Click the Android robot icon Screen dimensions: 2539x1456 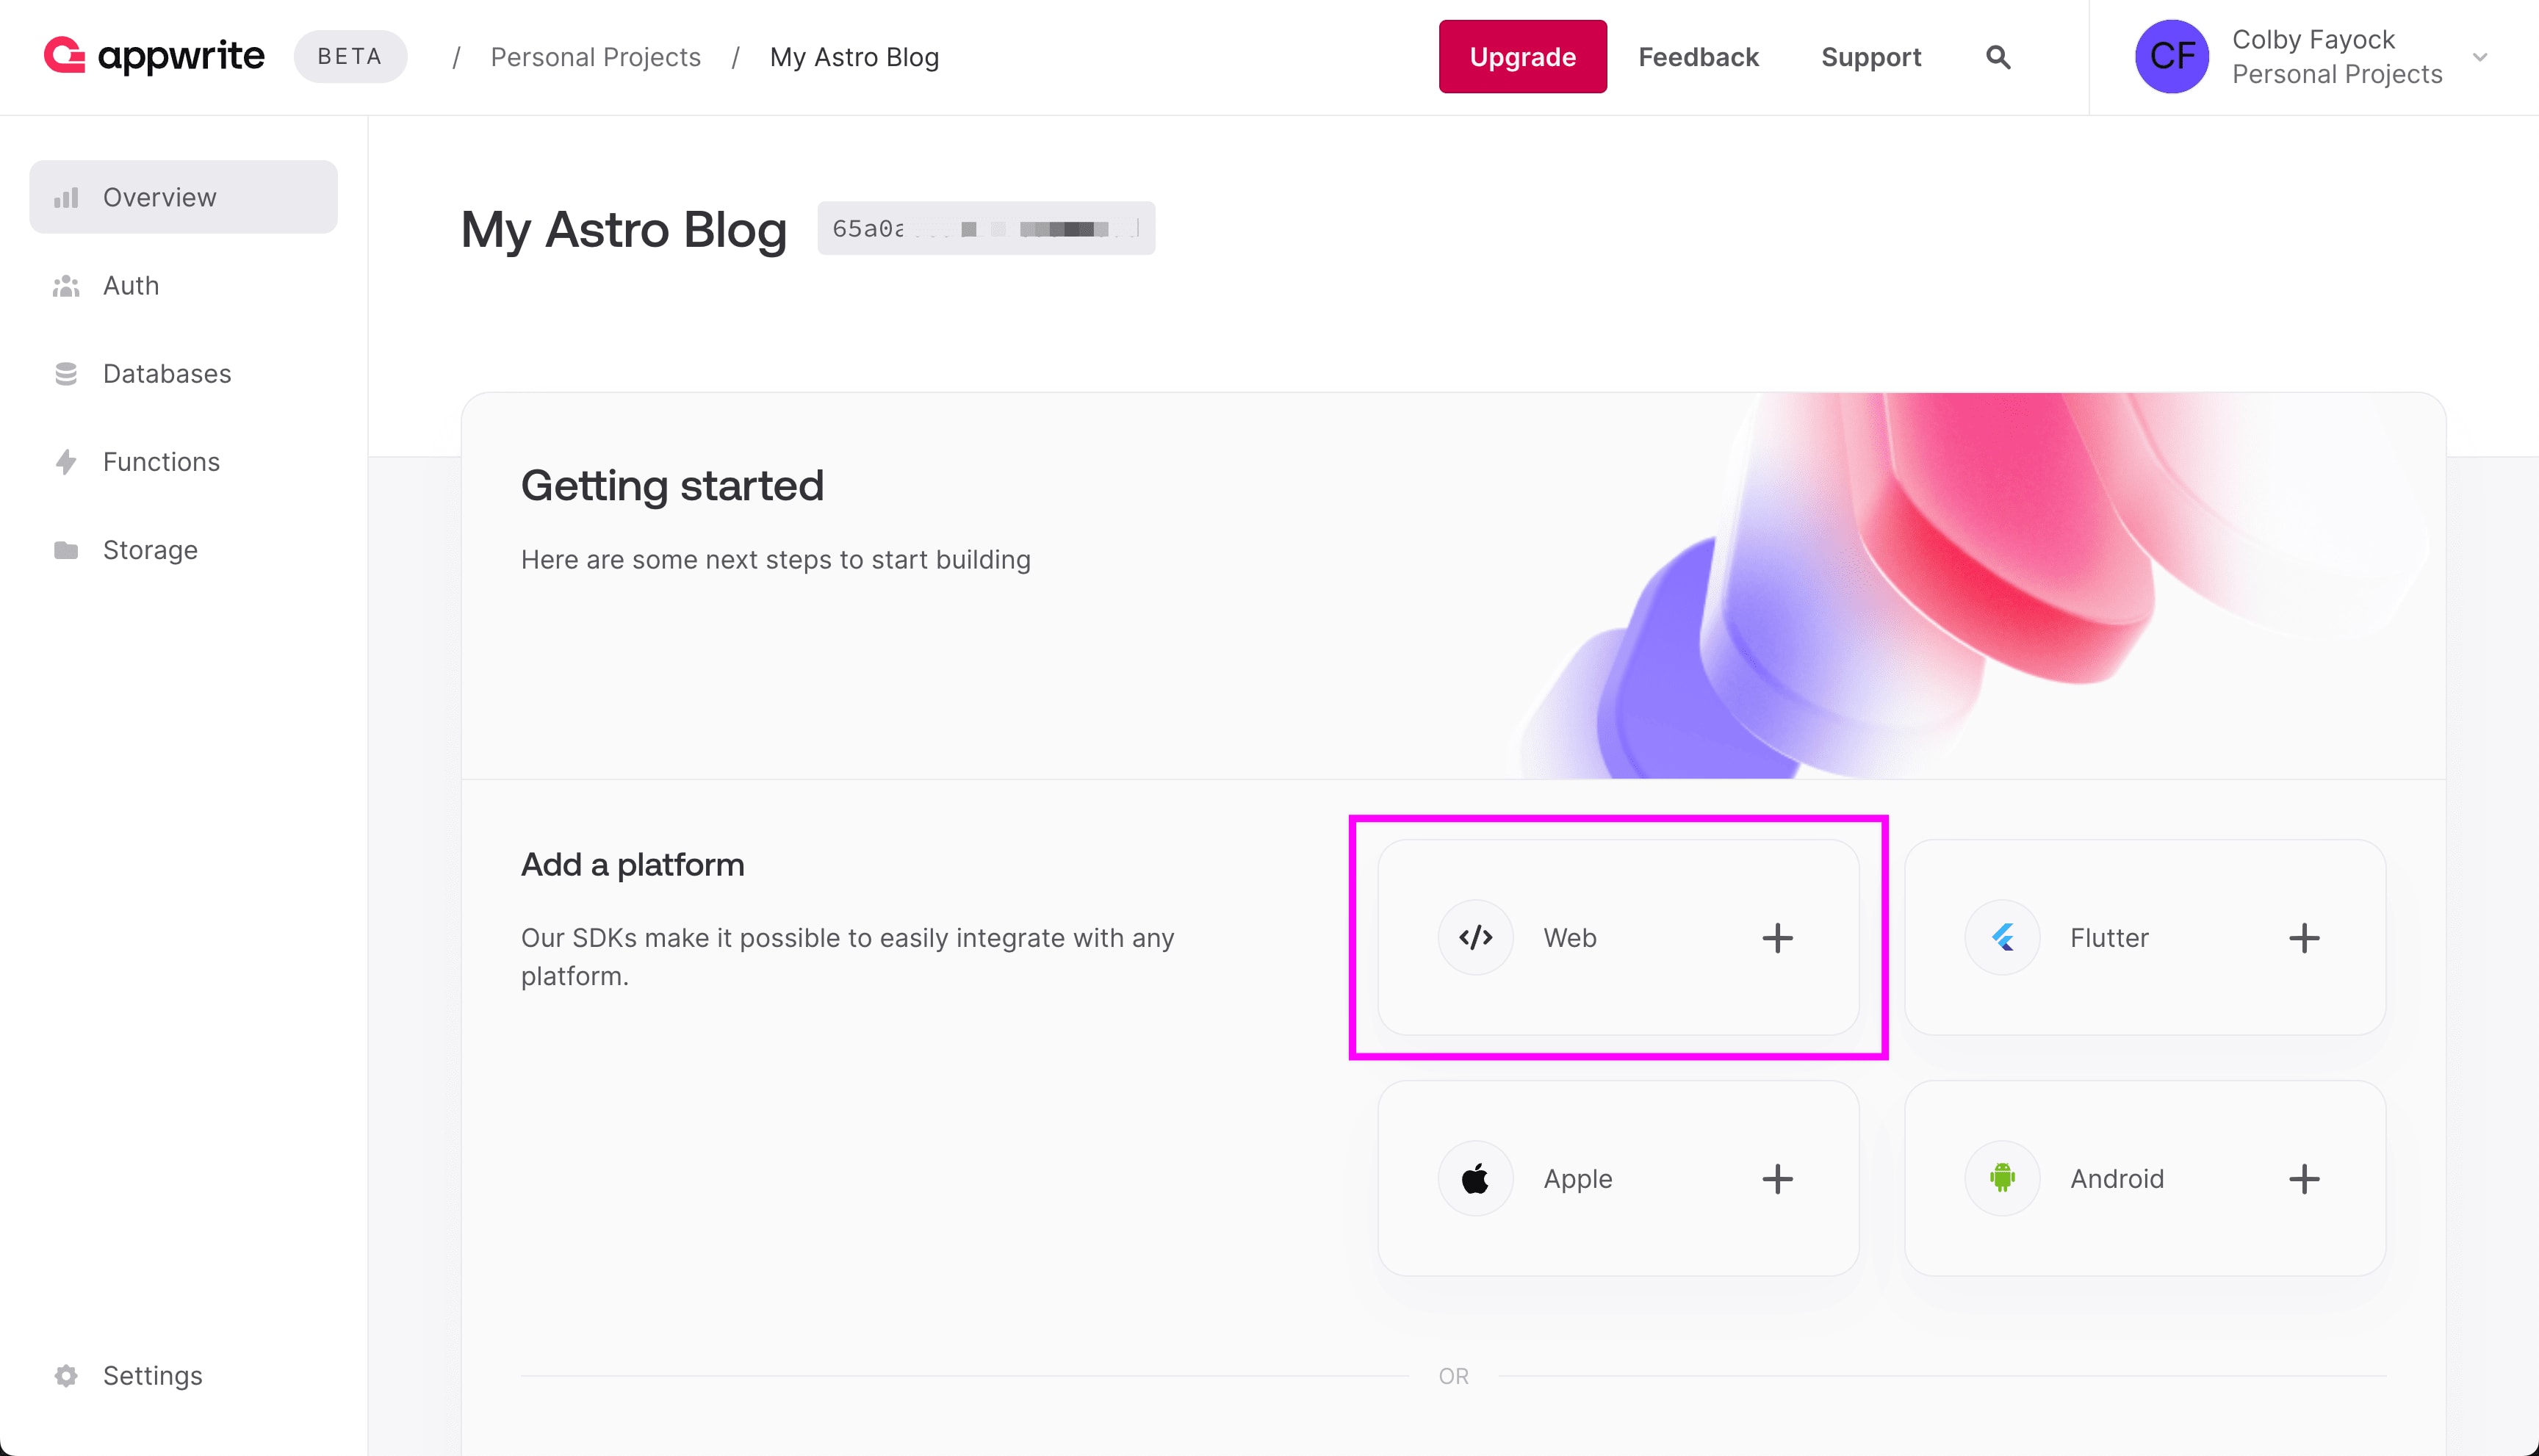2002,1178
